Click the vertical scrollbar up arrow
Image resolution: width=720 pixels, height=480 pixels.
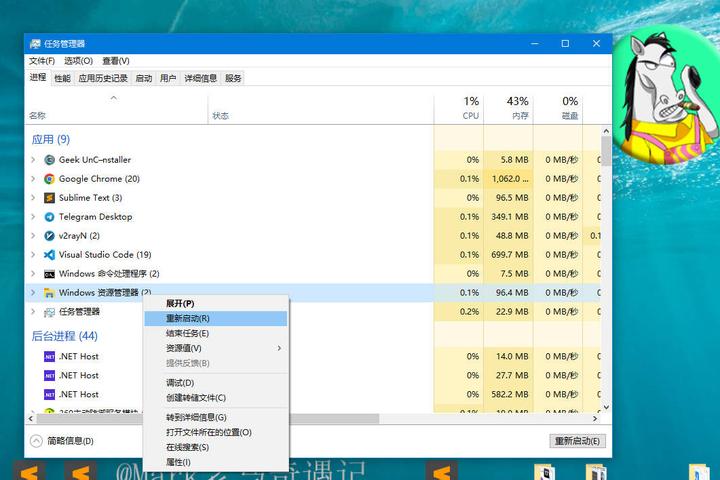click(x=606, y=131)
